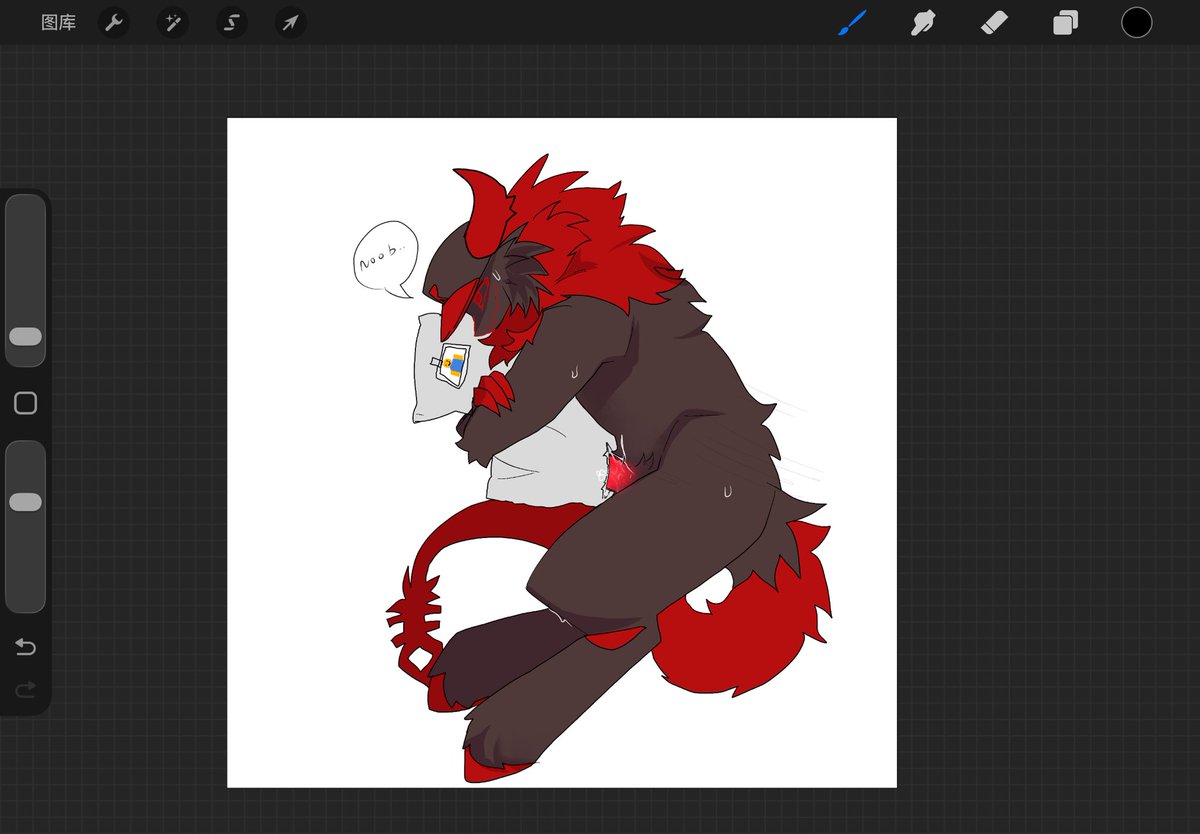The width and height of the screenshot is (1200, 834).
Task: Select the Smudge tool
Action: click(923, 22)
